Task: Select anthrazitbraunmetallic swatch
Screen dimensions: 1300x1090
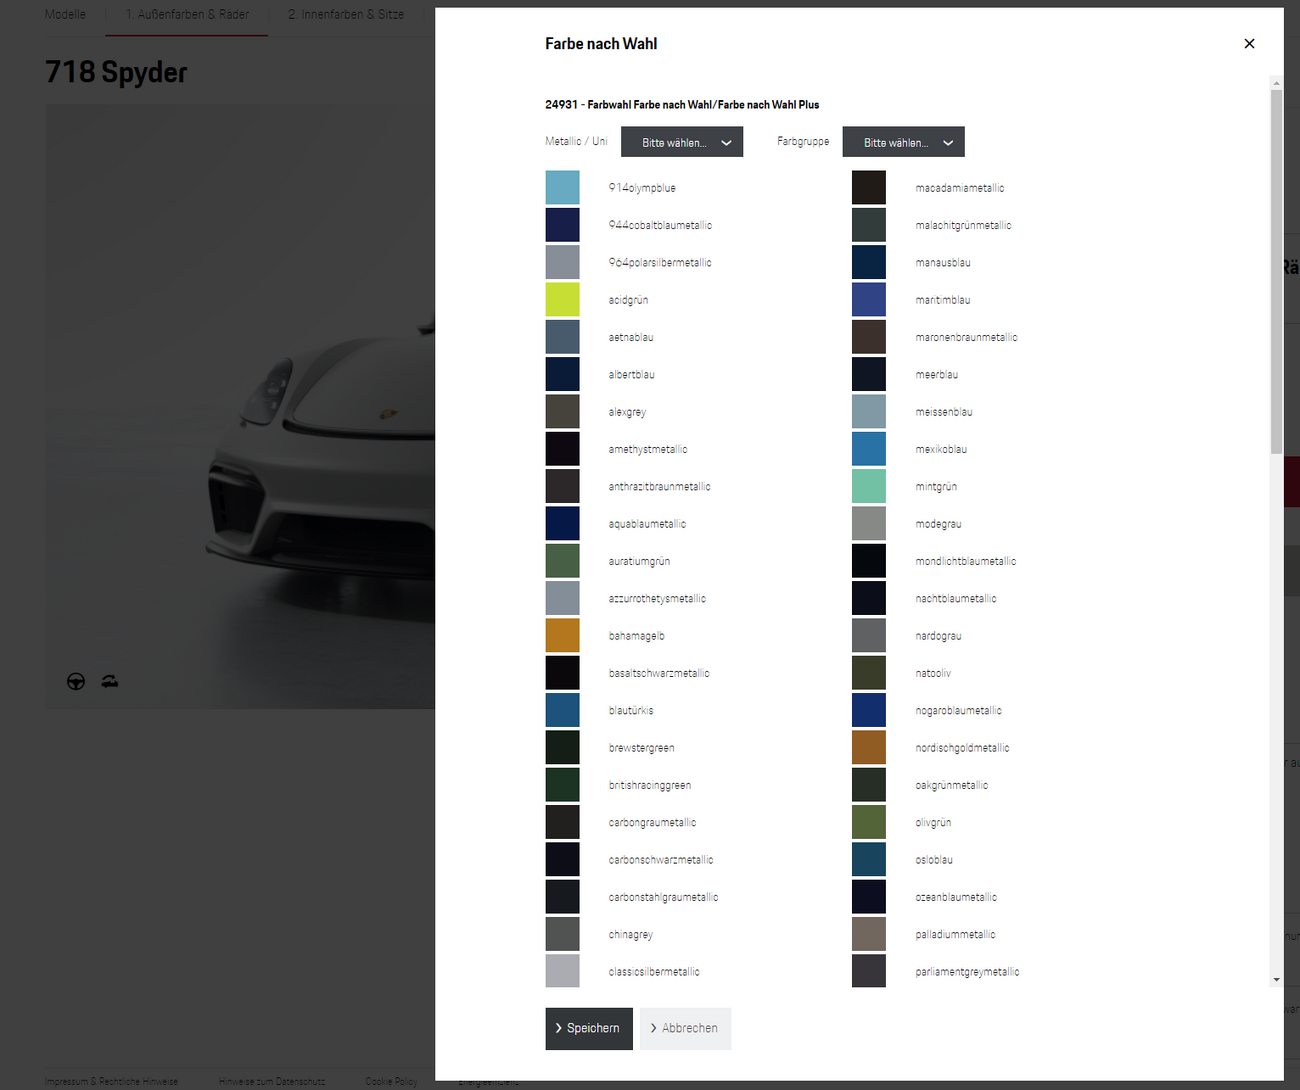Action: click(x=562, y=486)
